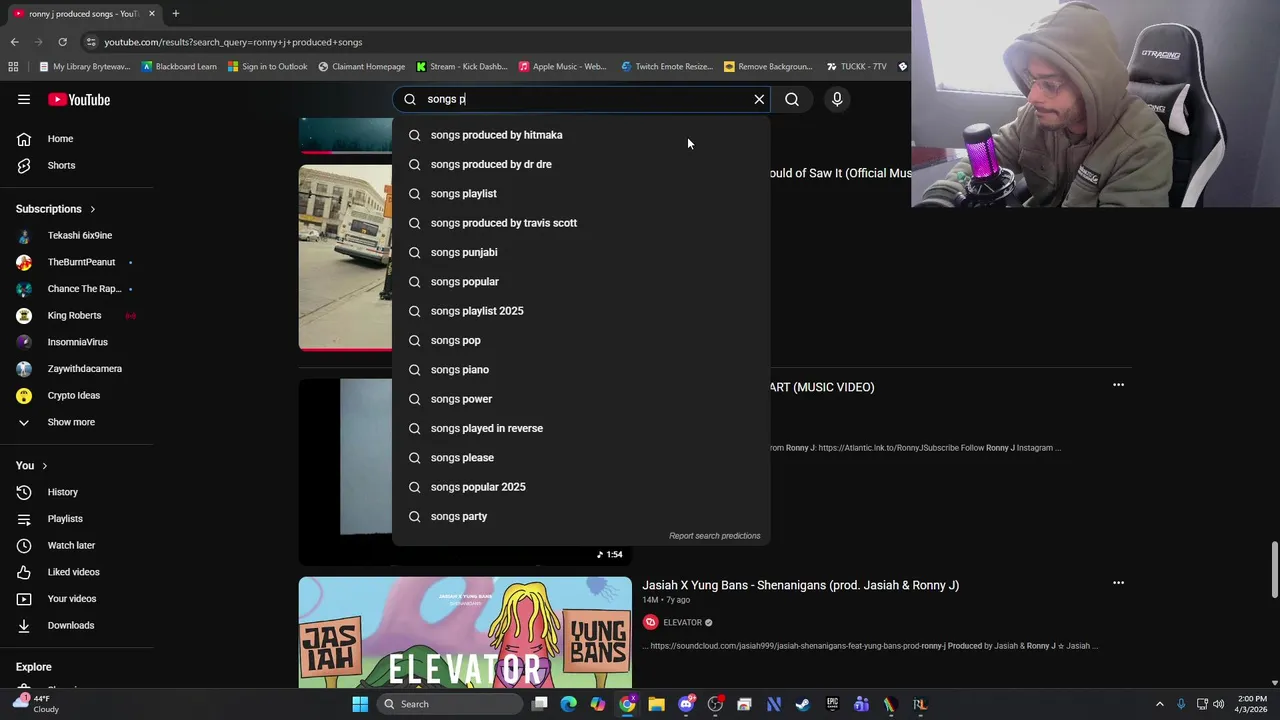
Task: Select suggestion songs party
Action: point(581,516)
